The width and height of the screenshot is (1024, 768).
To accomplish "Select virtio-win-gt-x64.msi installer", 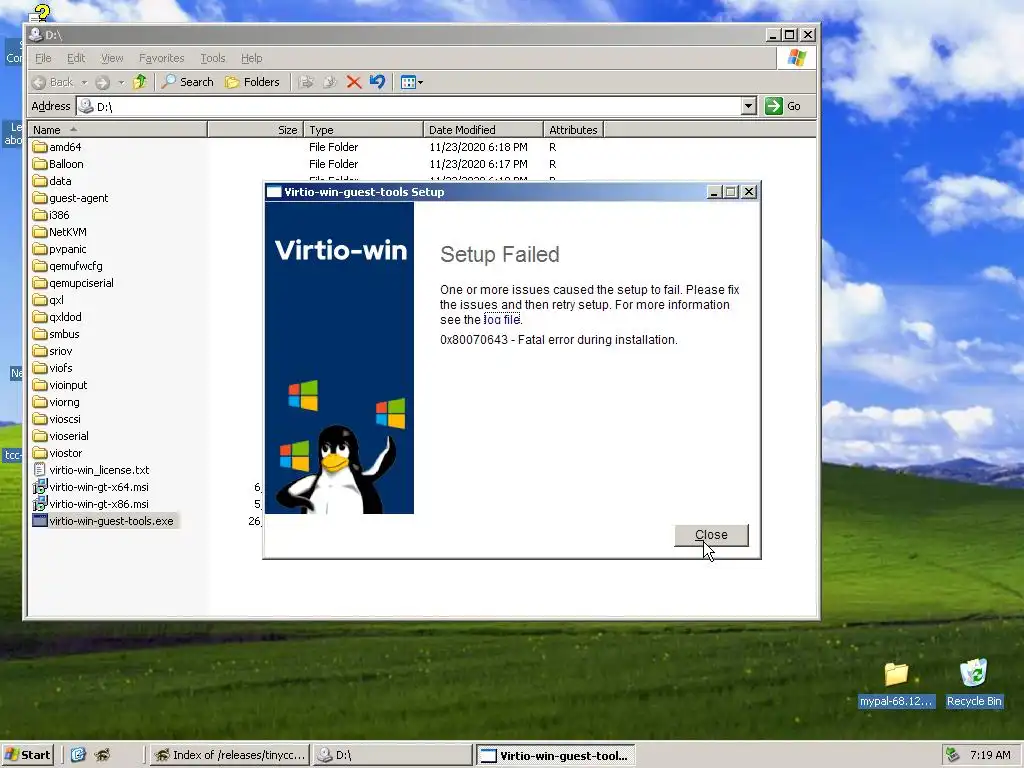I will 91,487.
